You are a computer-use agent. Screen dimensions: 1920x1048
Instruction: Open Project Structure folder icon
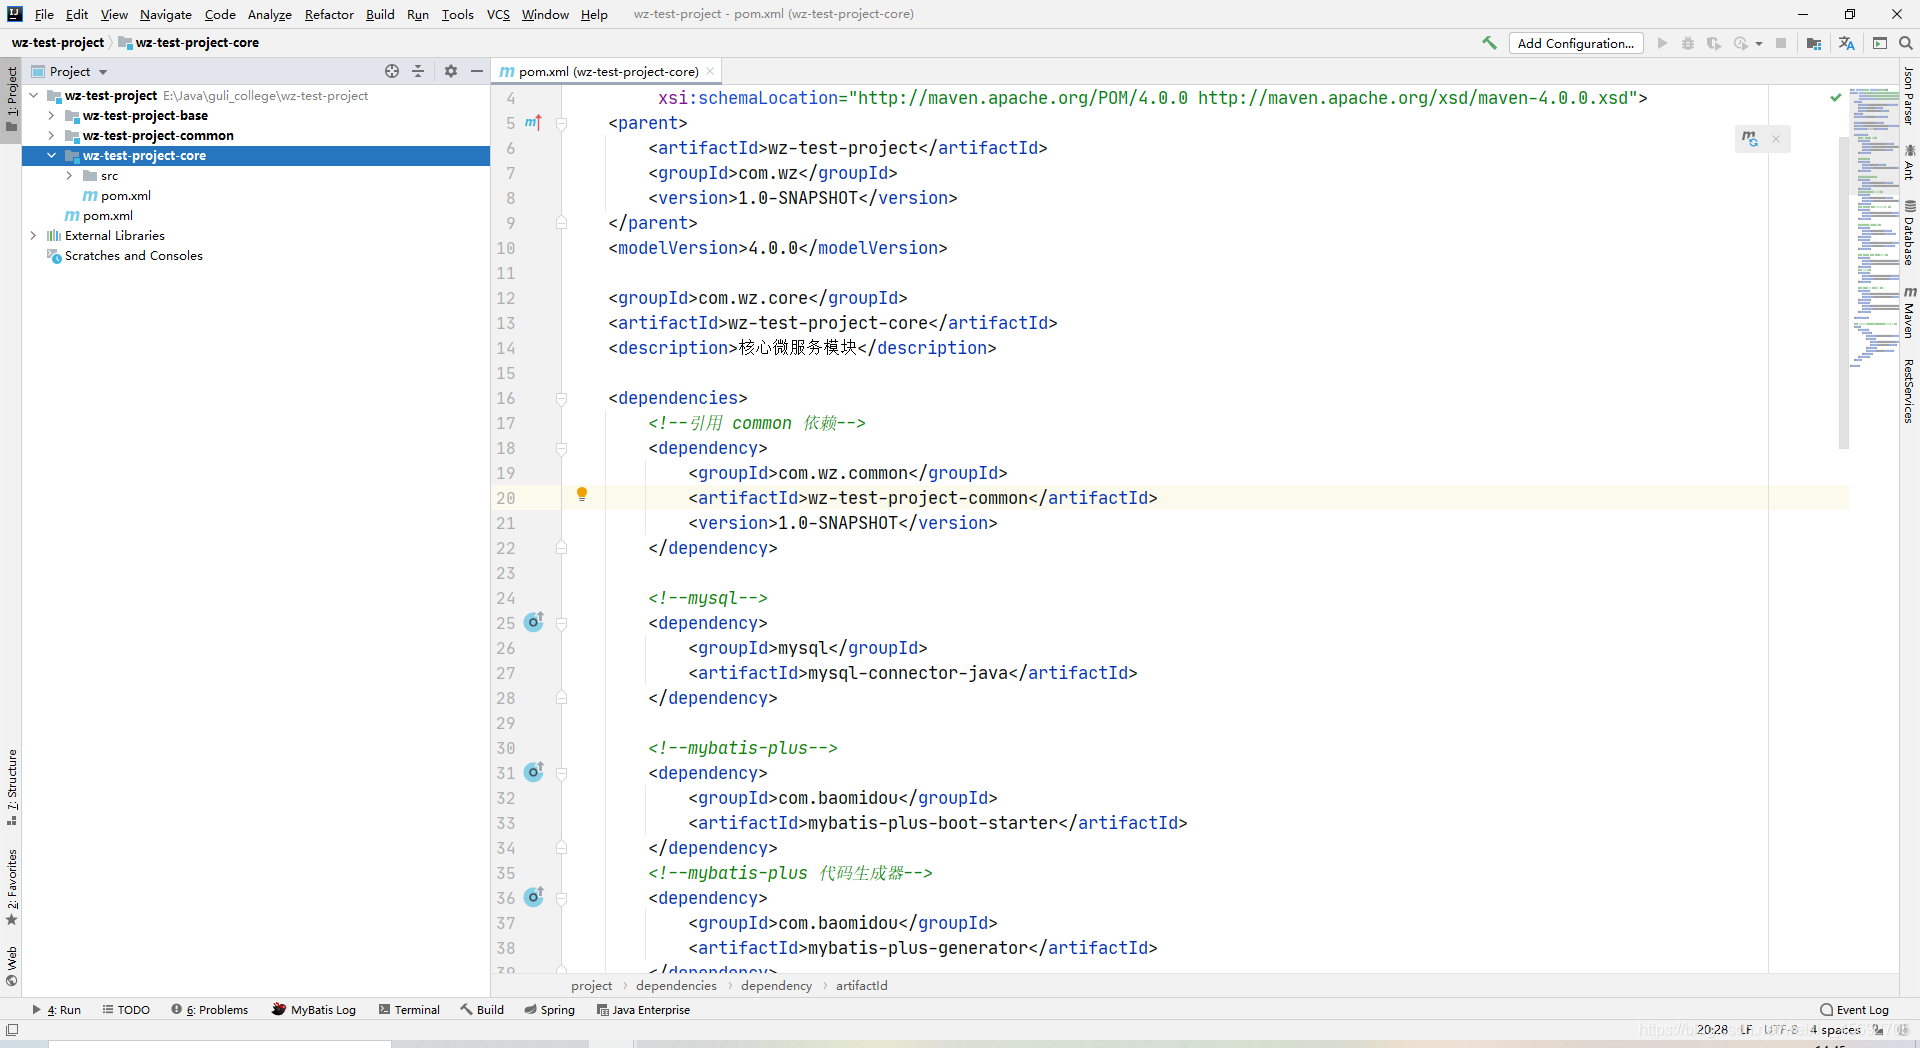[x=1814, y=43]
